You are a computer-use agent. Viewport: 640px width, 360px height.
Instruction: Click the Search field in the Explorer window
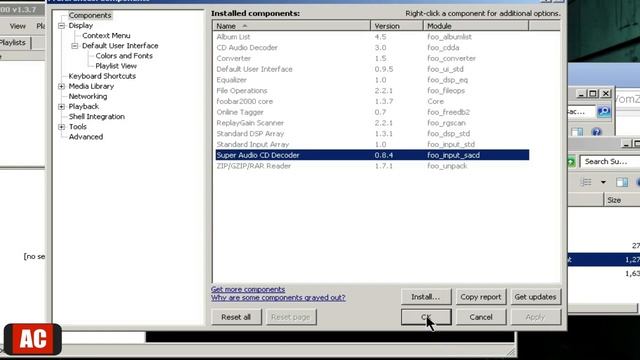click(611, 161)
